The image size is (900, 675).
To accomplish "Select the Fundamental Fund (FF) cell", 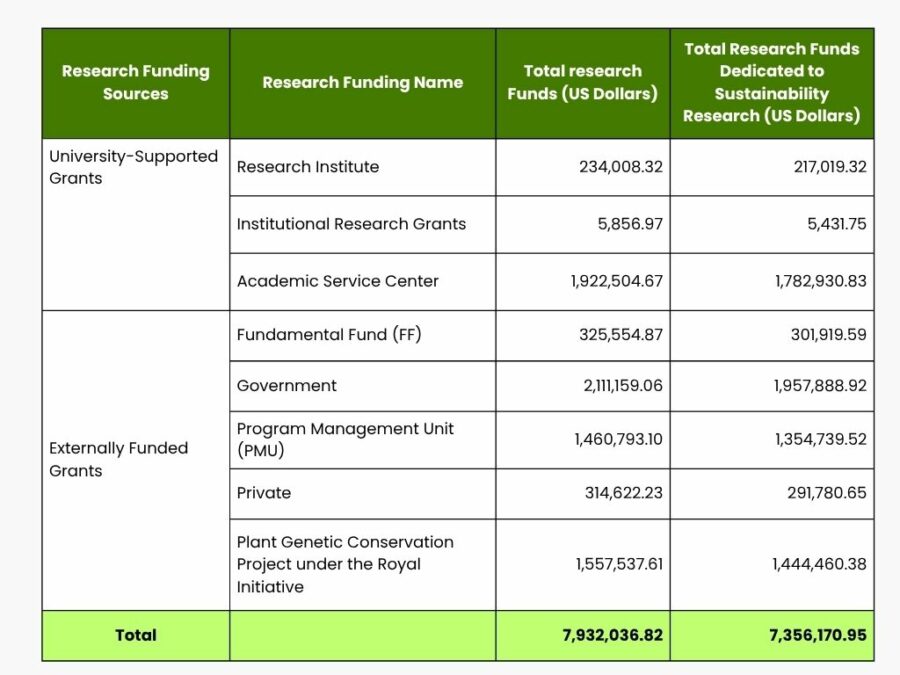I will click(329, 335).
